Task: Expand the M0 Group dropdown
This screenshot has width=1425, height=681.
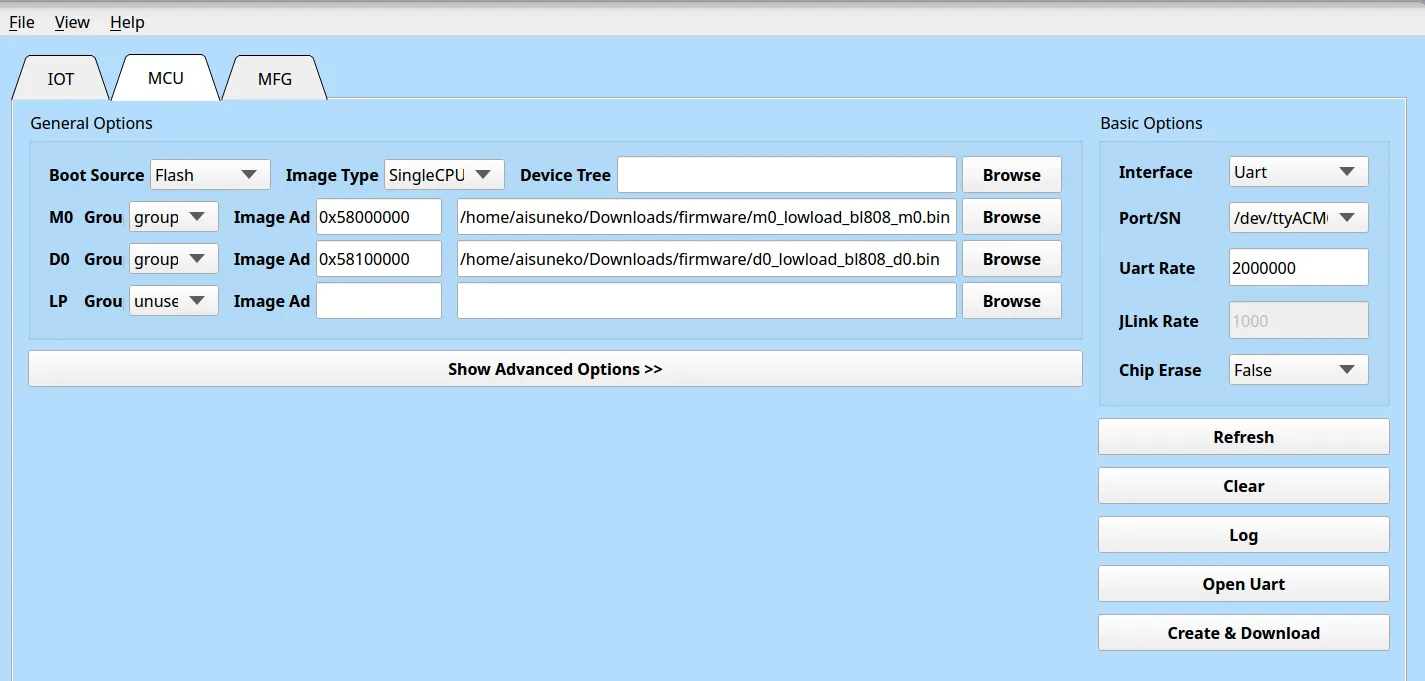Action: tap(173, 217)
